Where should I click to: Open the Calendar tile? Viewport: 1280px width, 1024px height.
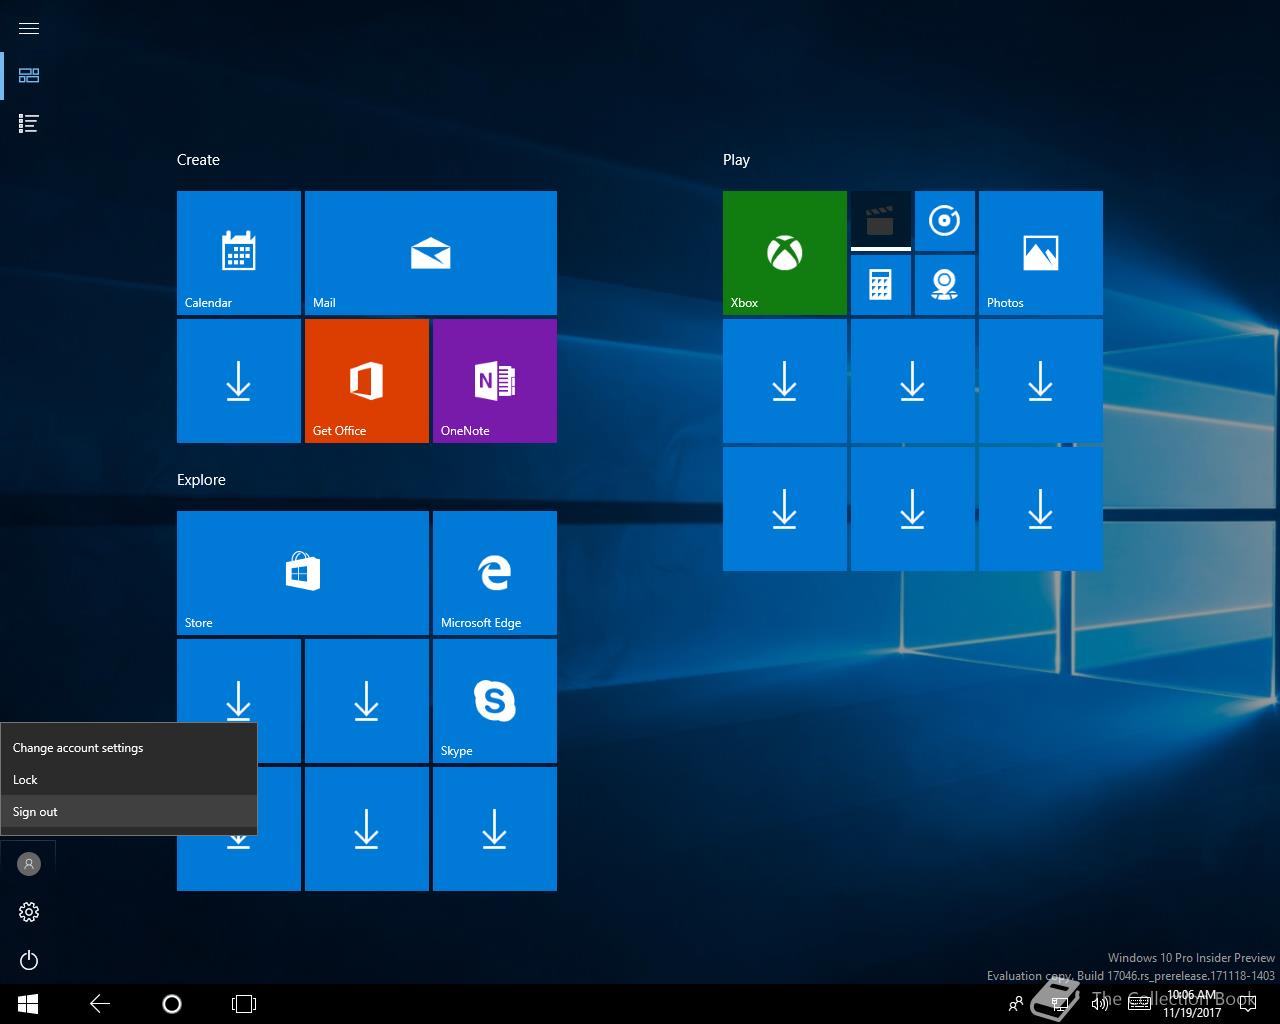[x=239, y=253]
